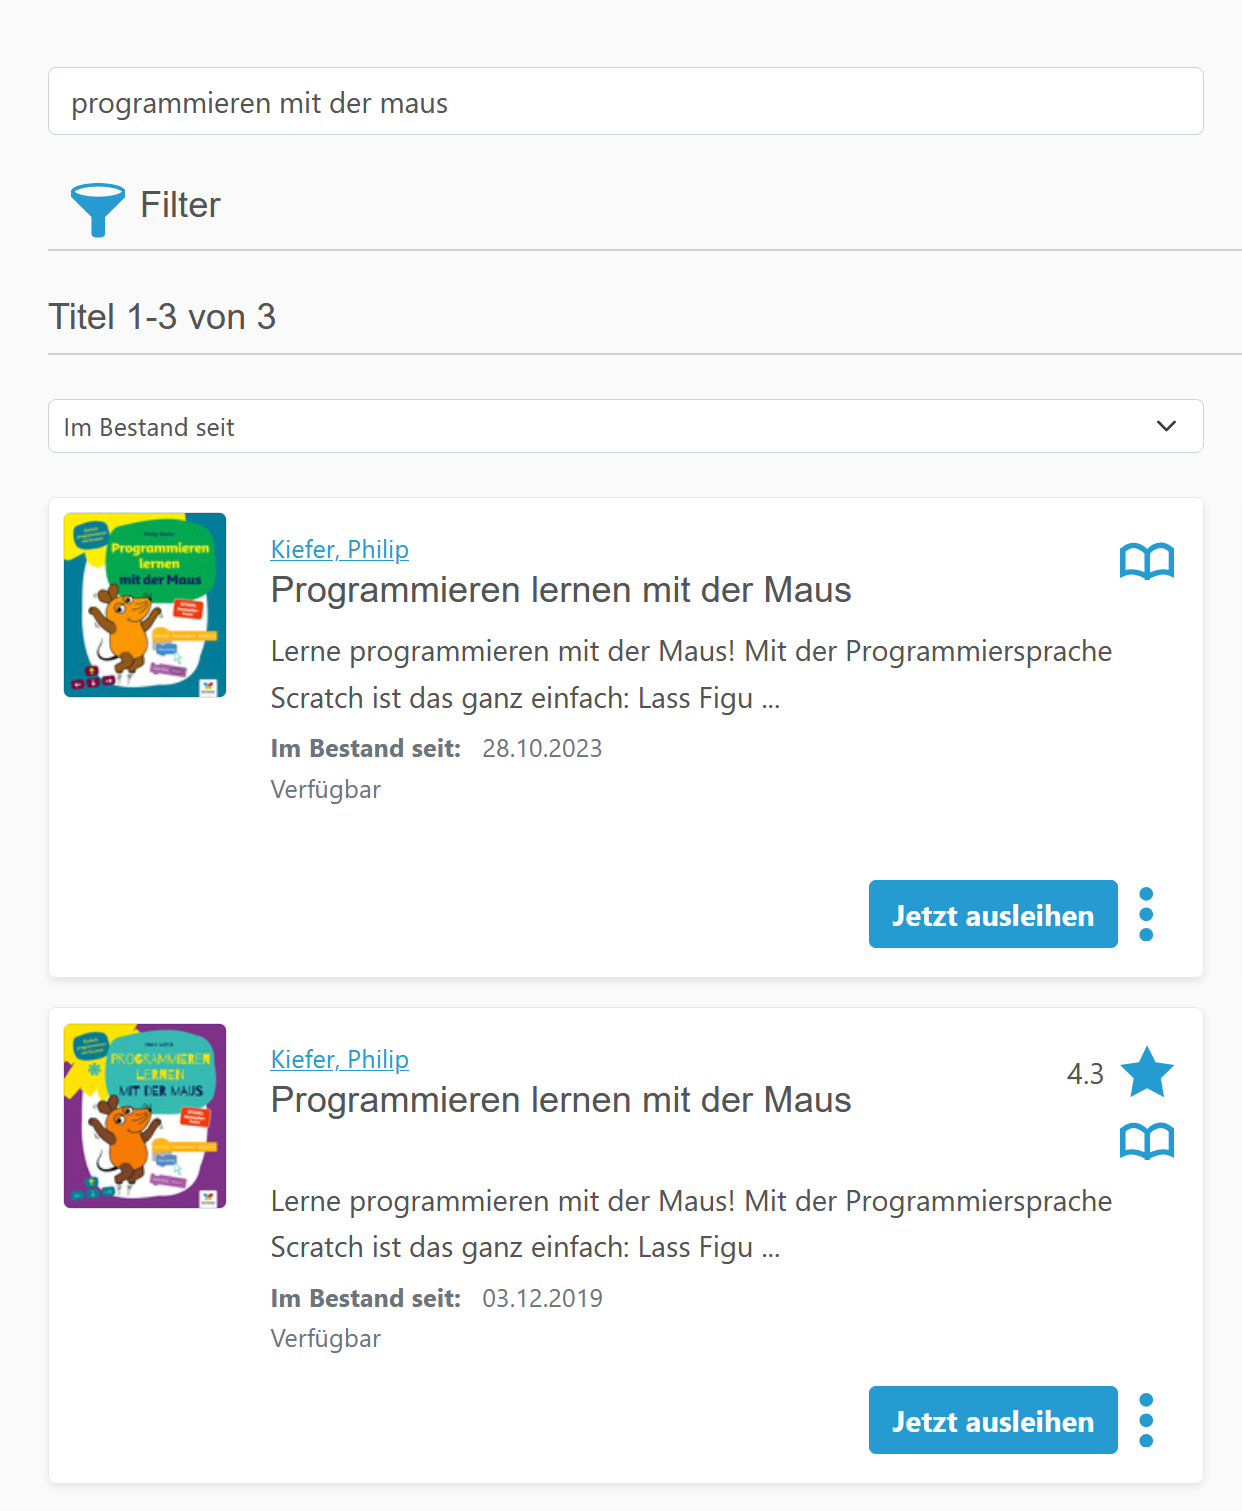
Task: Open the 'Im Bestand seit' sort dropdown
Action: pyautogui.click(x=600, y=427)
